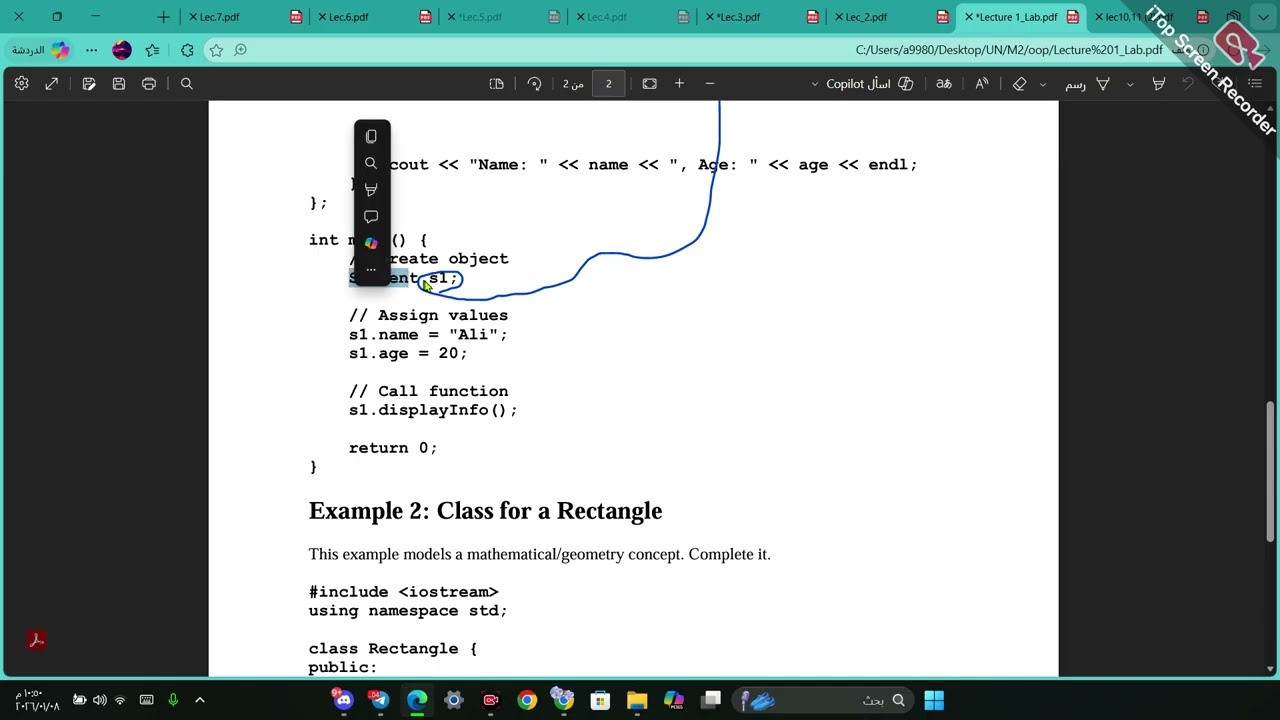Open Task View on taskbar
The width and height of the screenshot is (1280, 720).
[711, 700]
